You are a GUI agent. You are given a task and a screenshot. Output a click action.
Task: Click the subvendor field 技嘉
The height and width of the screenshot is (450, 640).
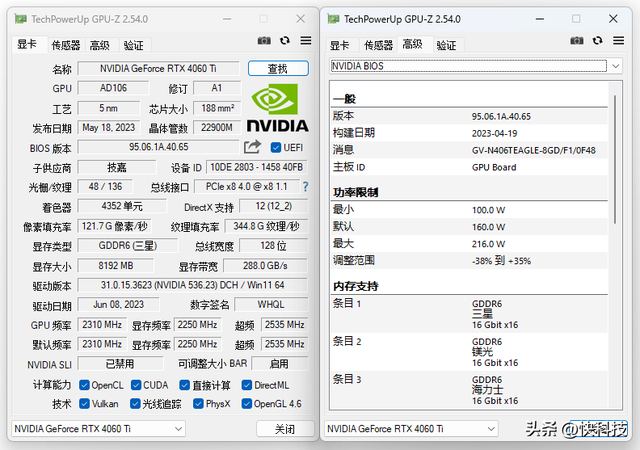coord(117,167)
